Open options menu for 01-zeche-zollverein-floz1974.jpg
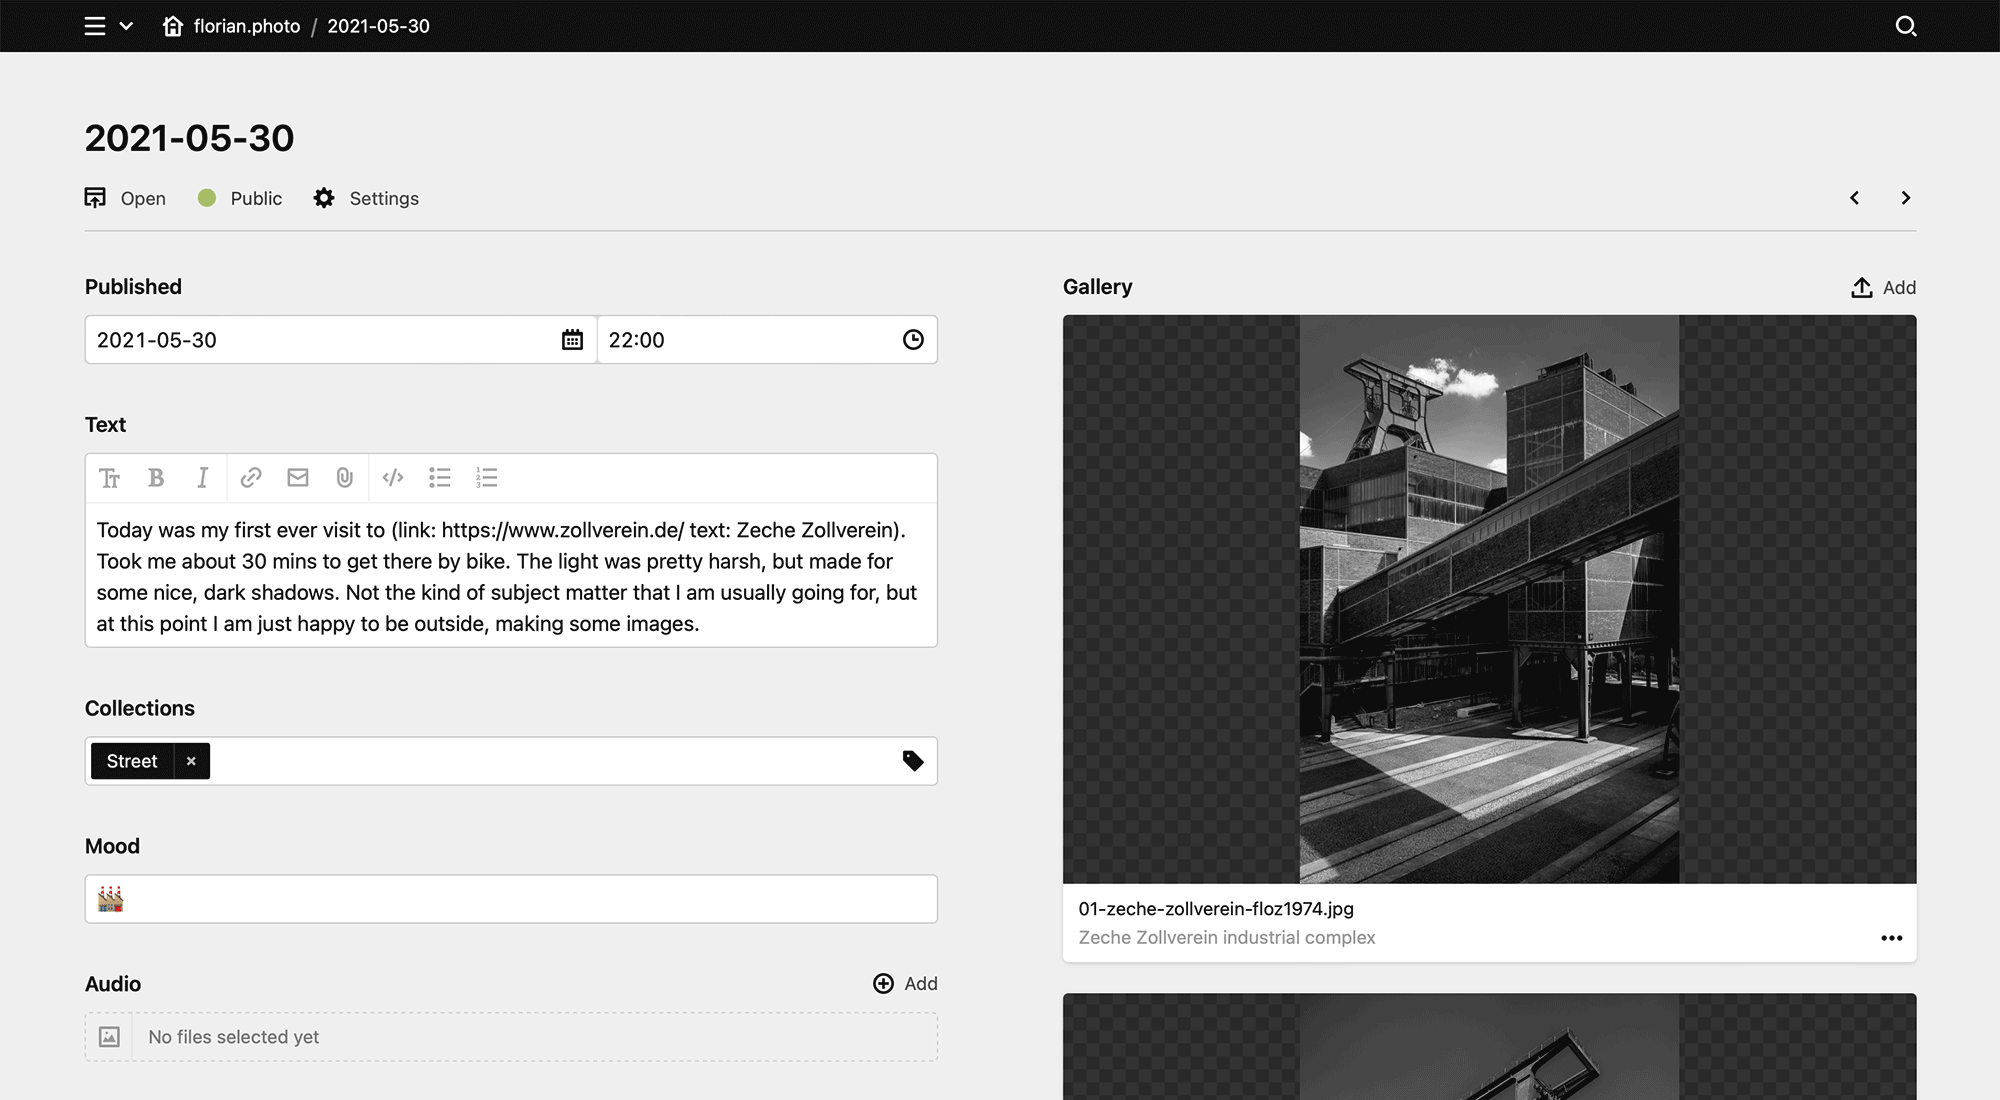 (1891, 938)
